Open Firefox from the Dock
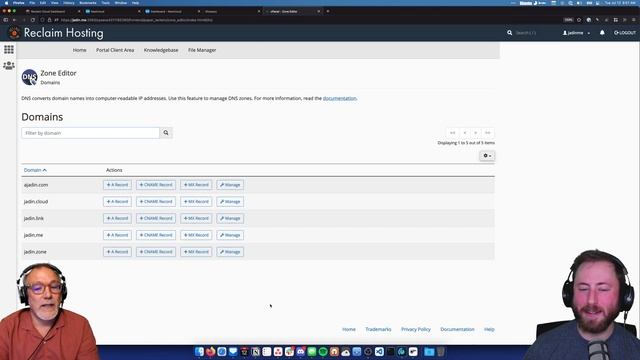The image size is (640, 360). pos(211,351)
